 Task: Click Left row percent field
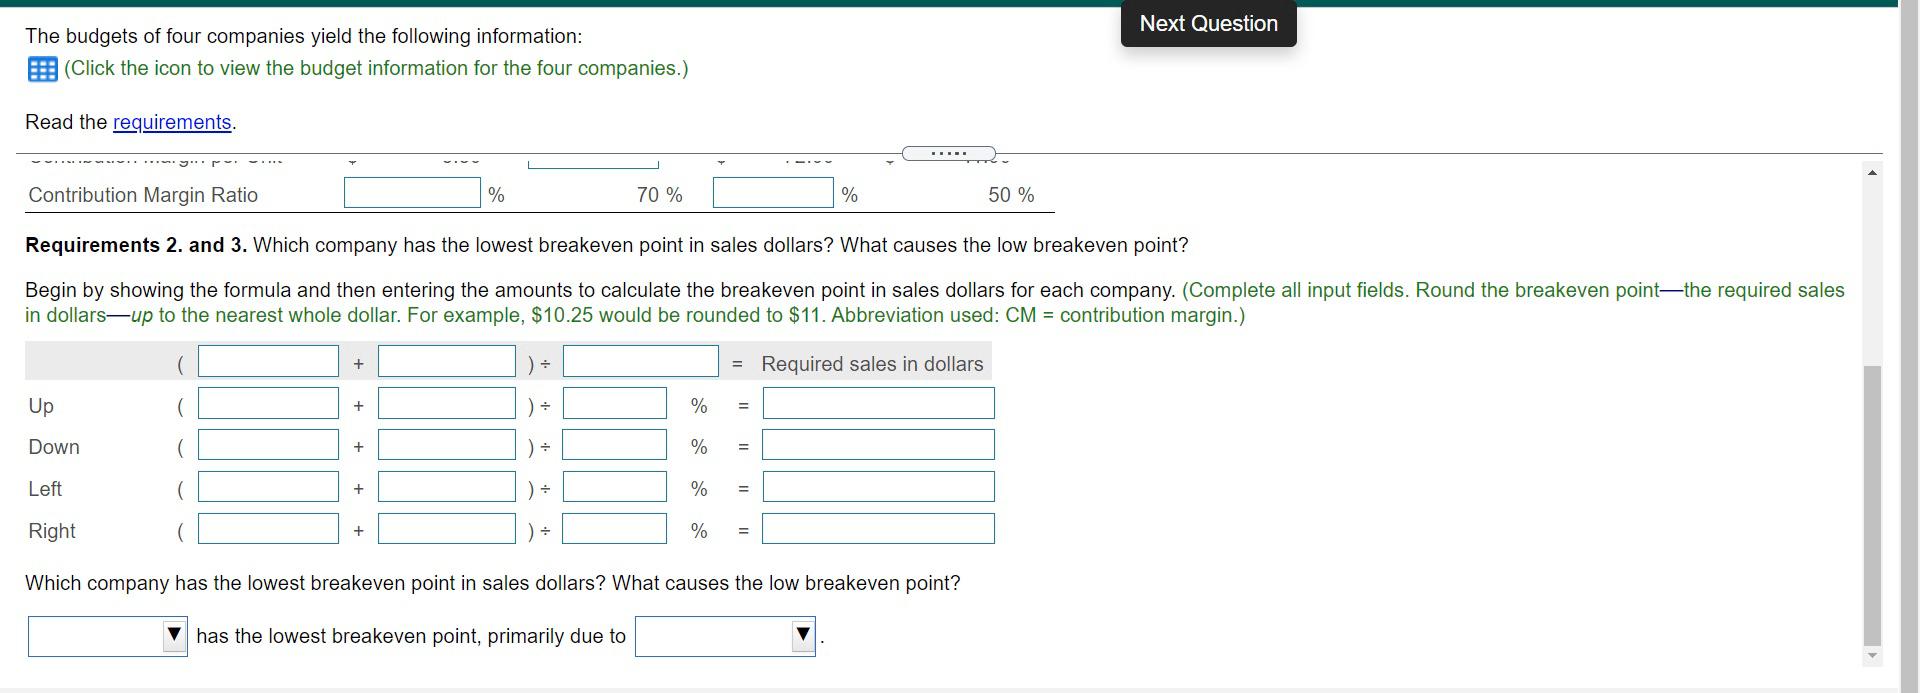click(x=614, y=487)
